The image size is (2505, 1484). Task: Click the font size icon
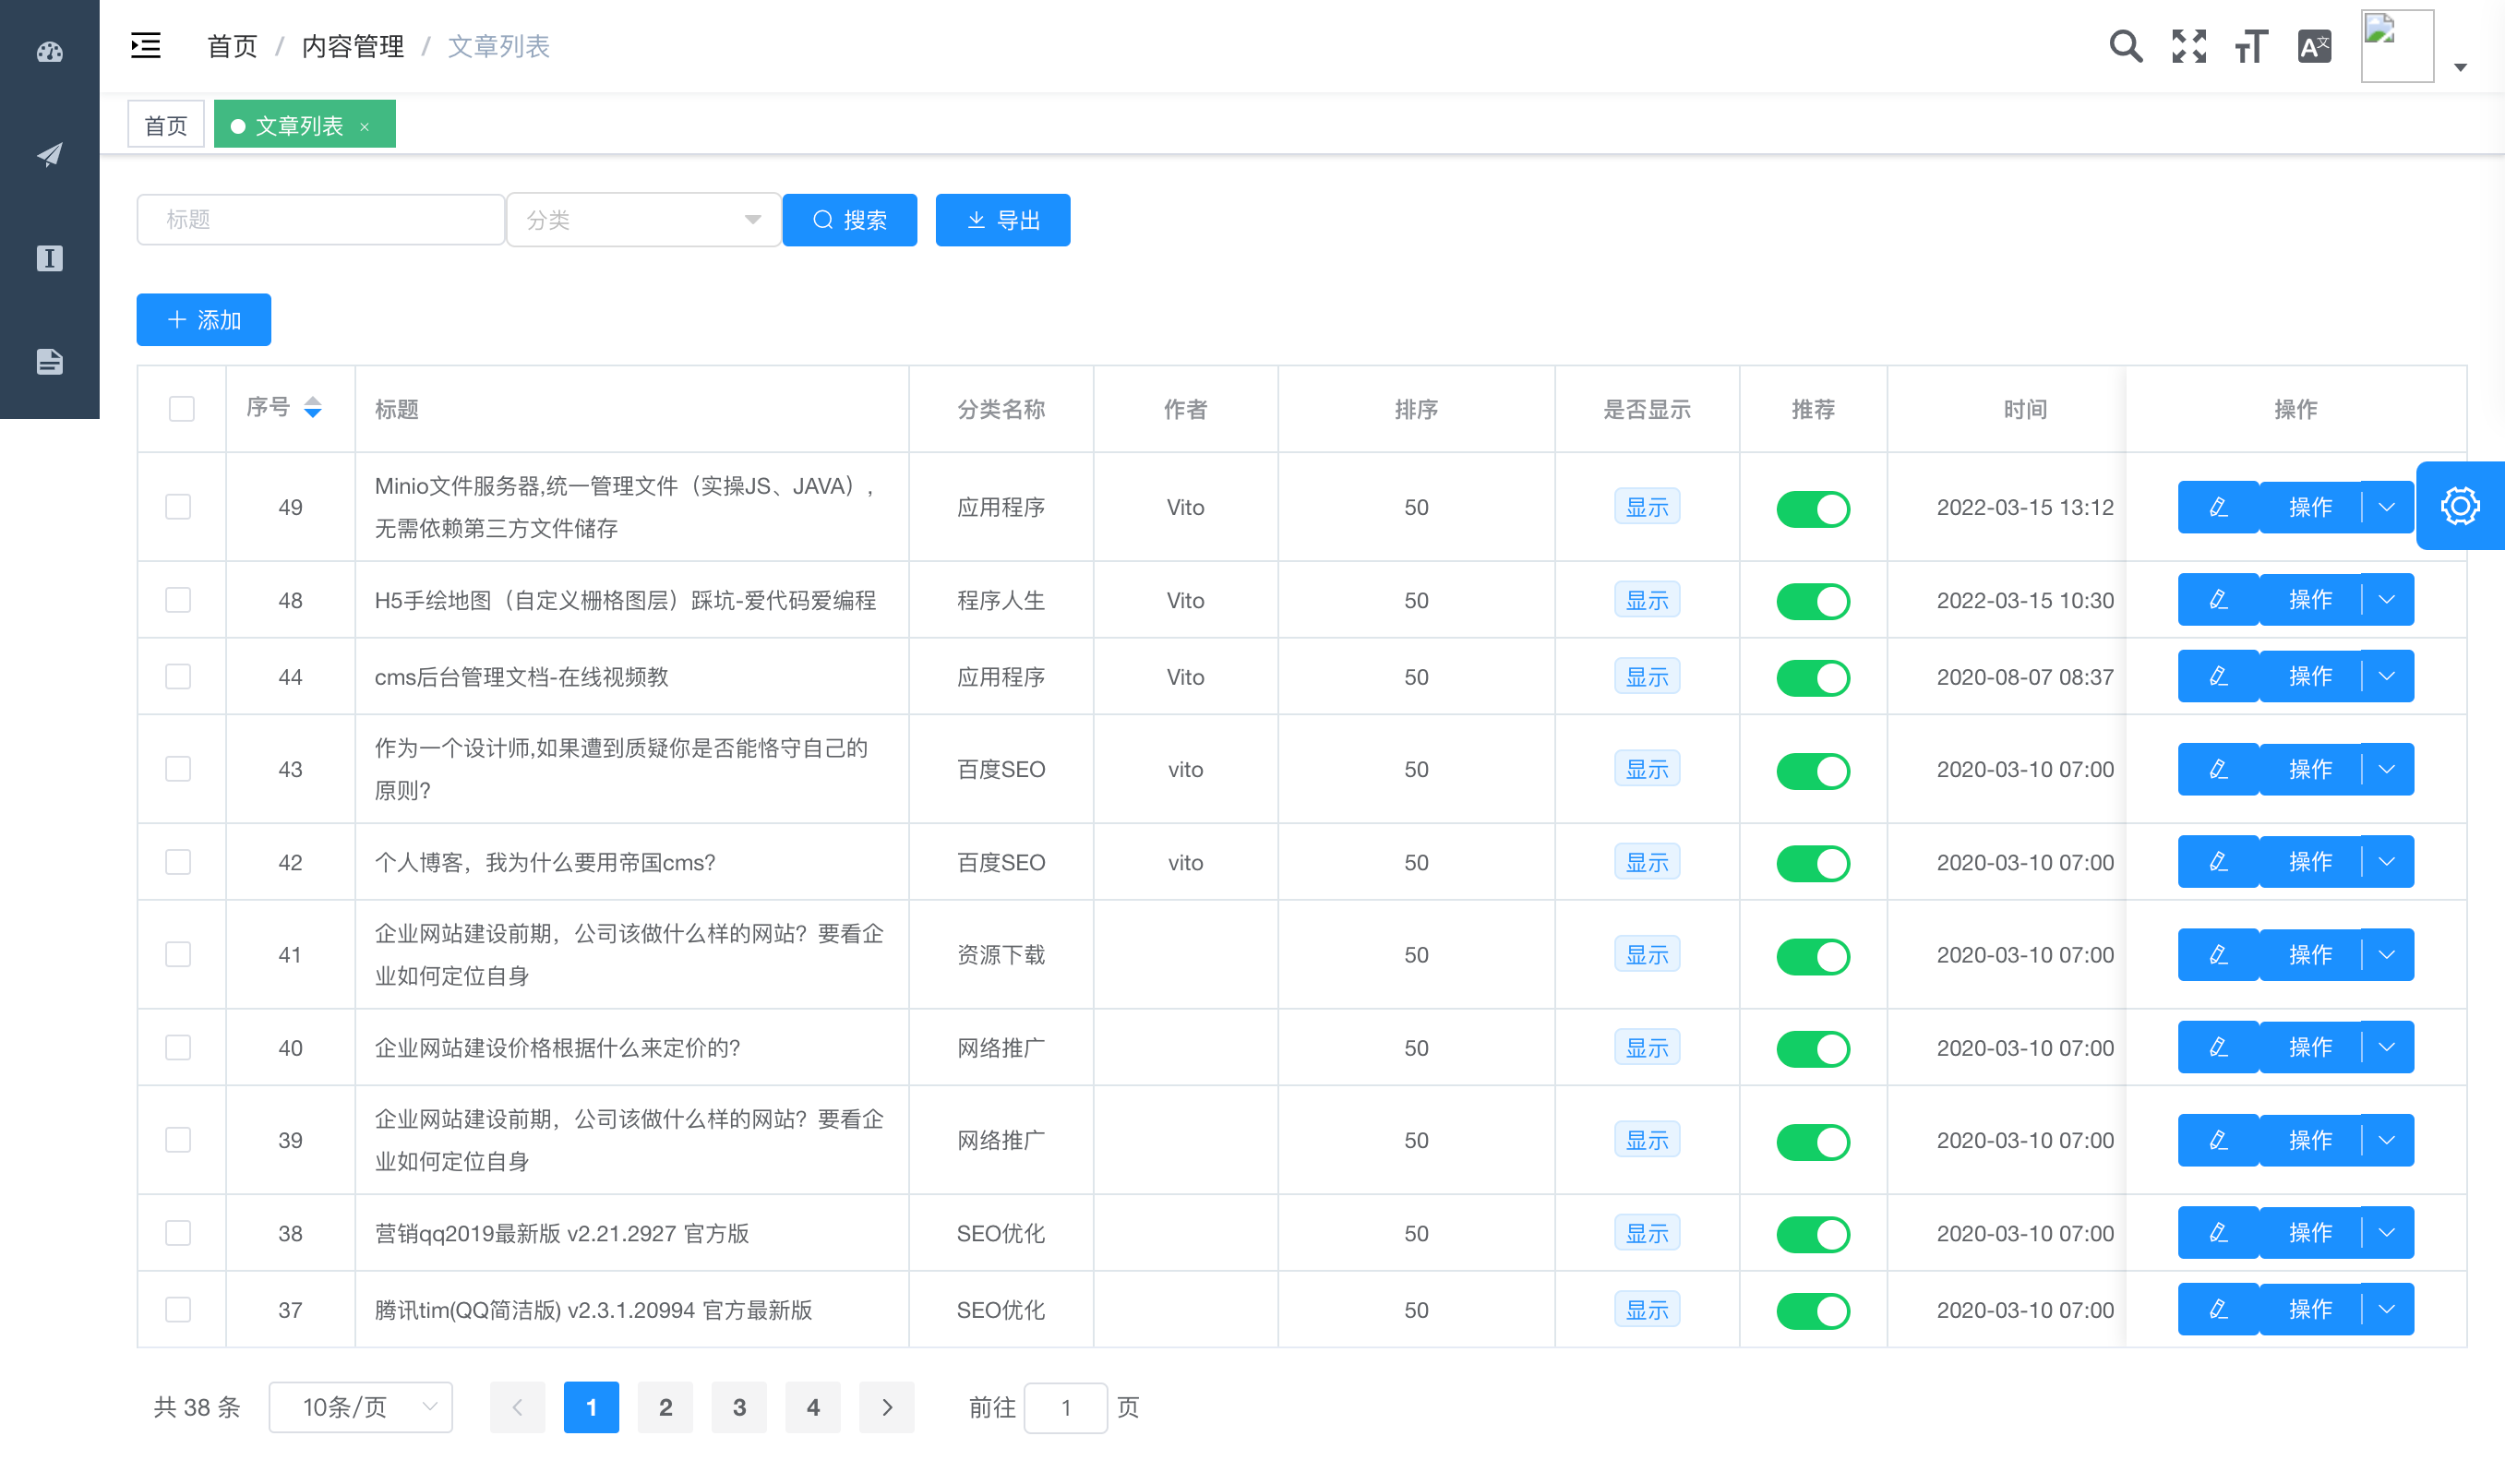click(x=2251, y=46)
